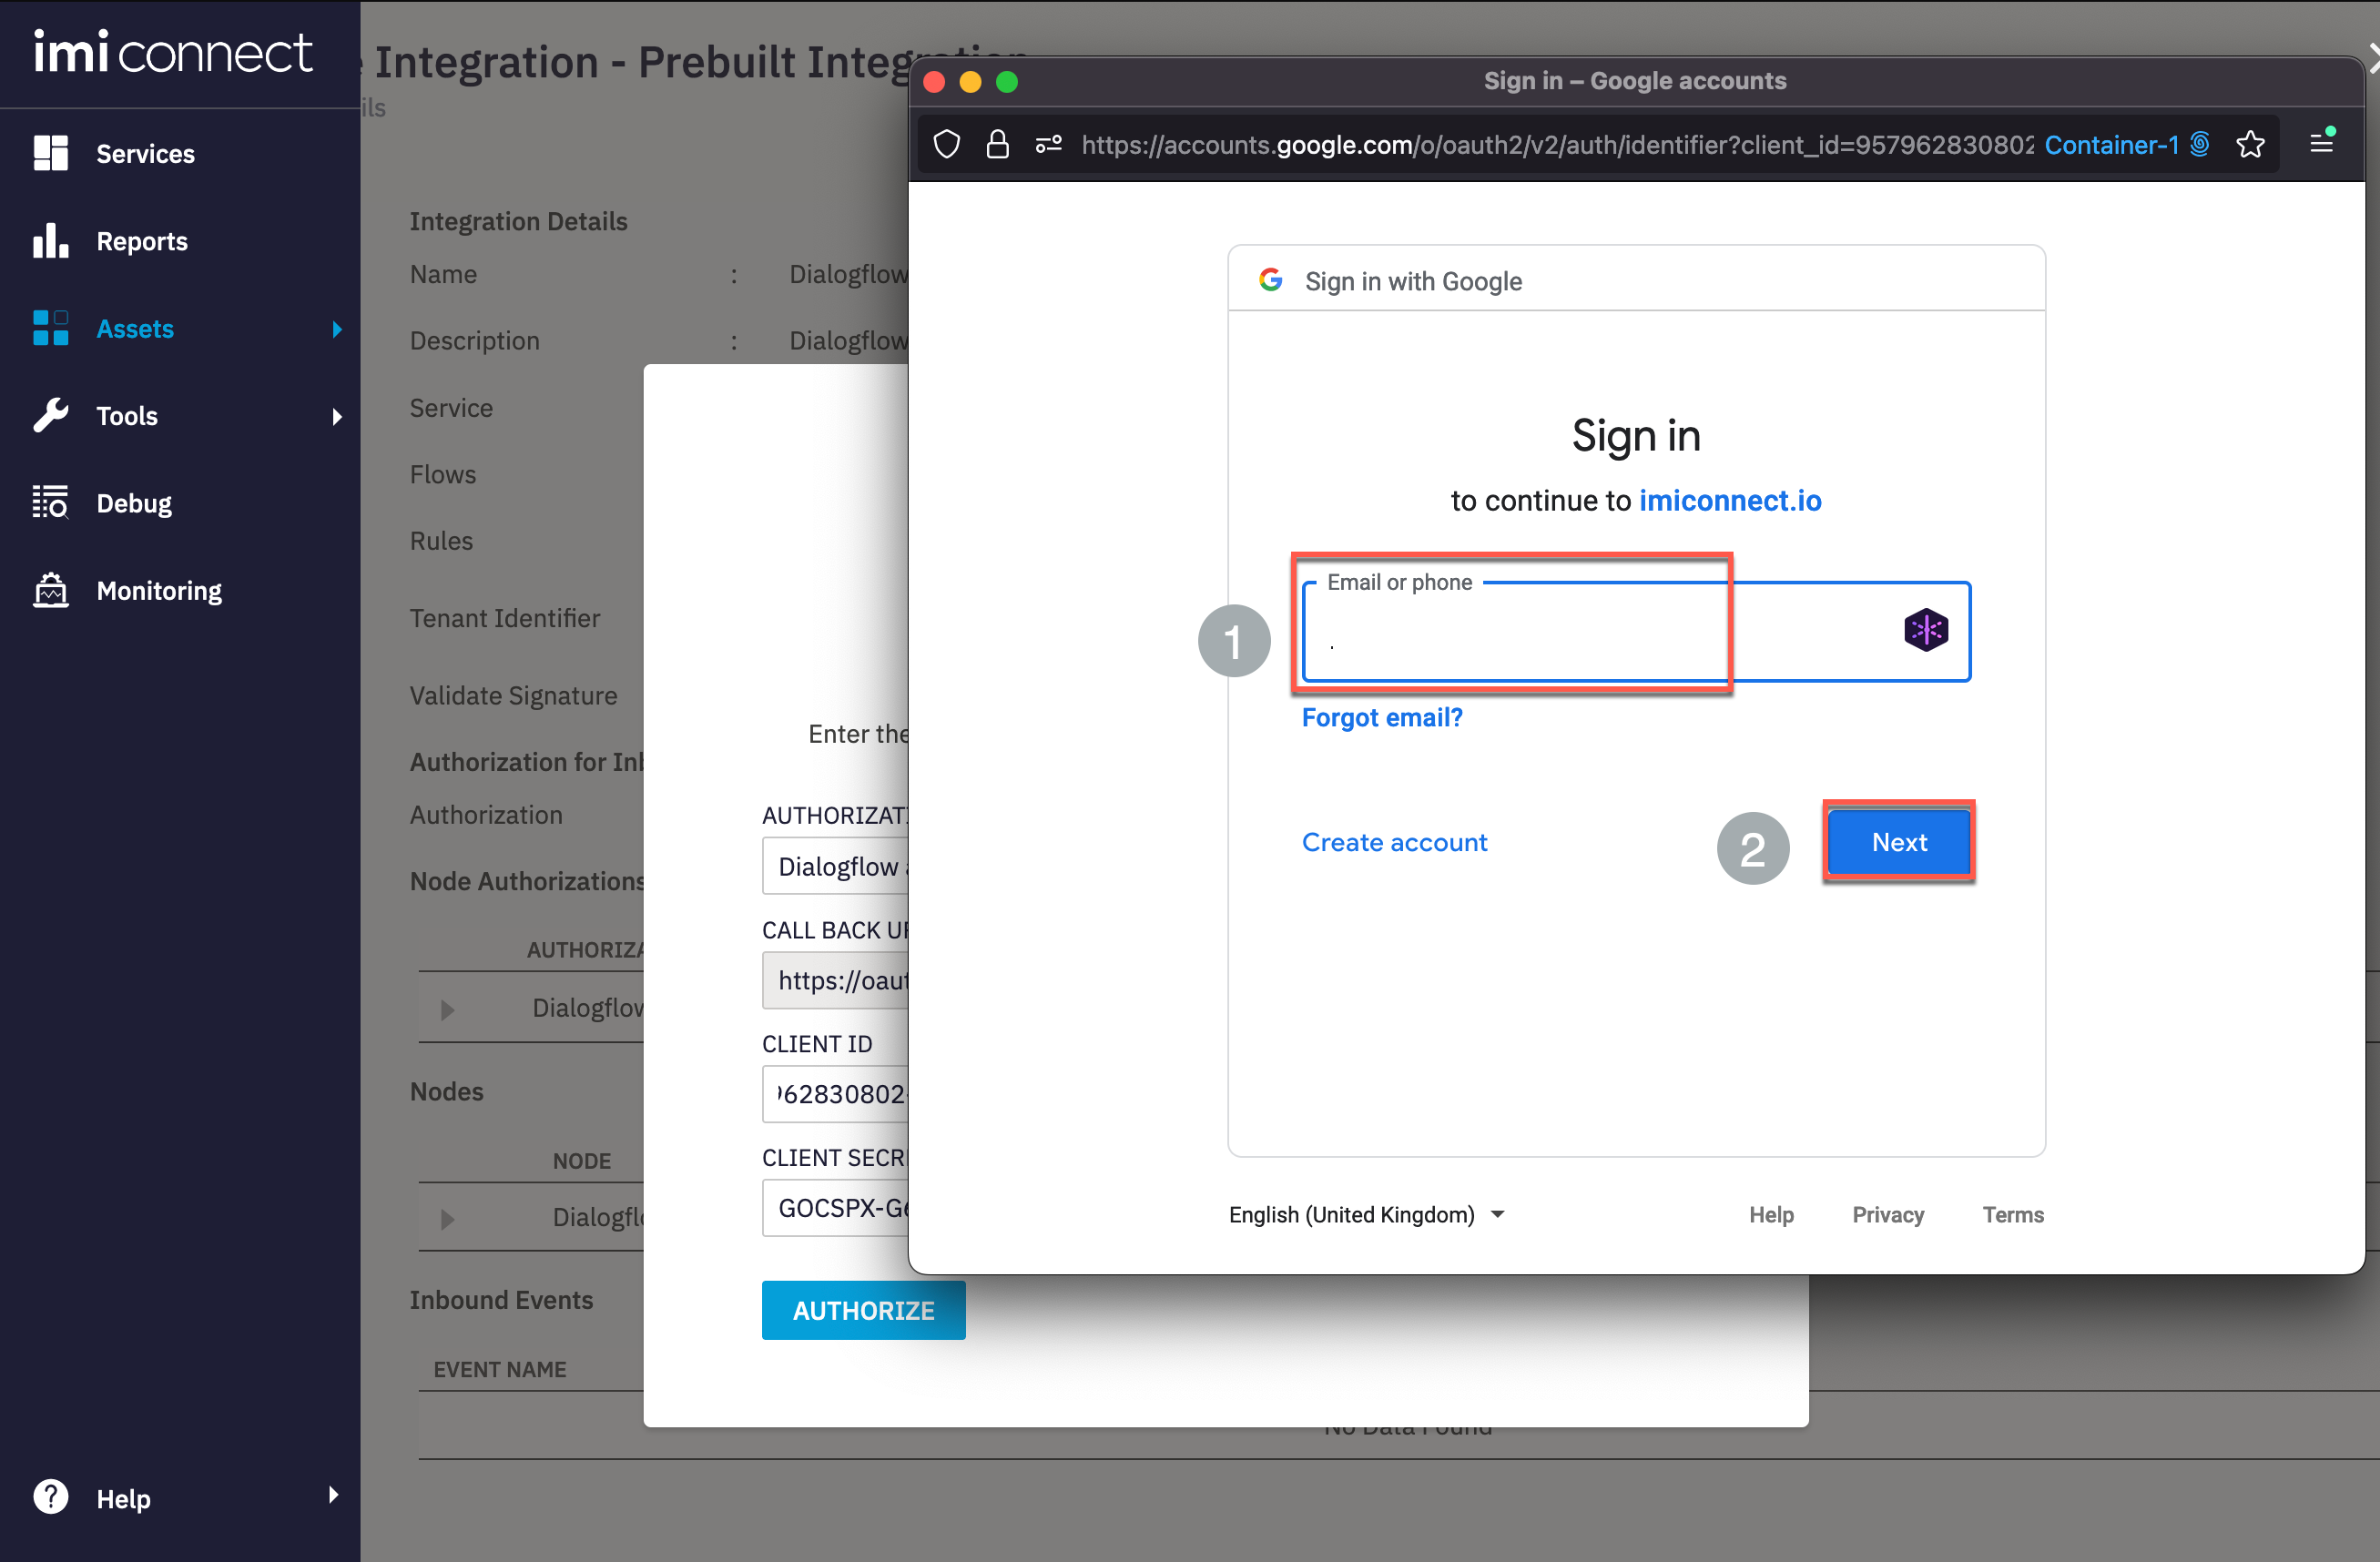2380x1562 pixels.
Task: Click the imiconnect logo
Action: tap(173, 52)
